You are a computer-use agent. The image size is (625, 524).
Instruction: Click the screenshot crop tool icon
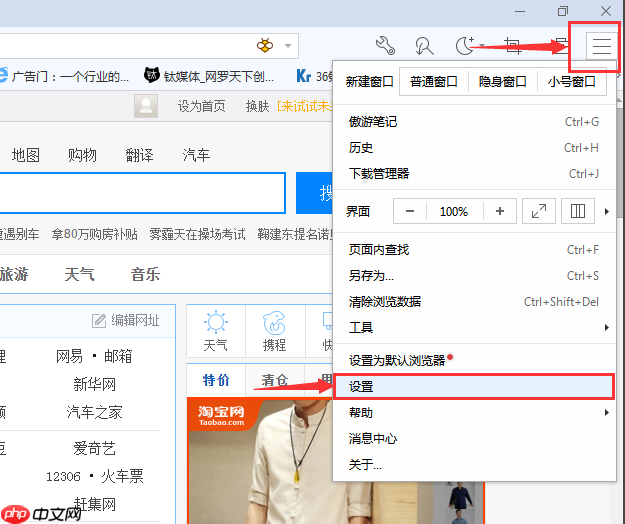[512, 46]
